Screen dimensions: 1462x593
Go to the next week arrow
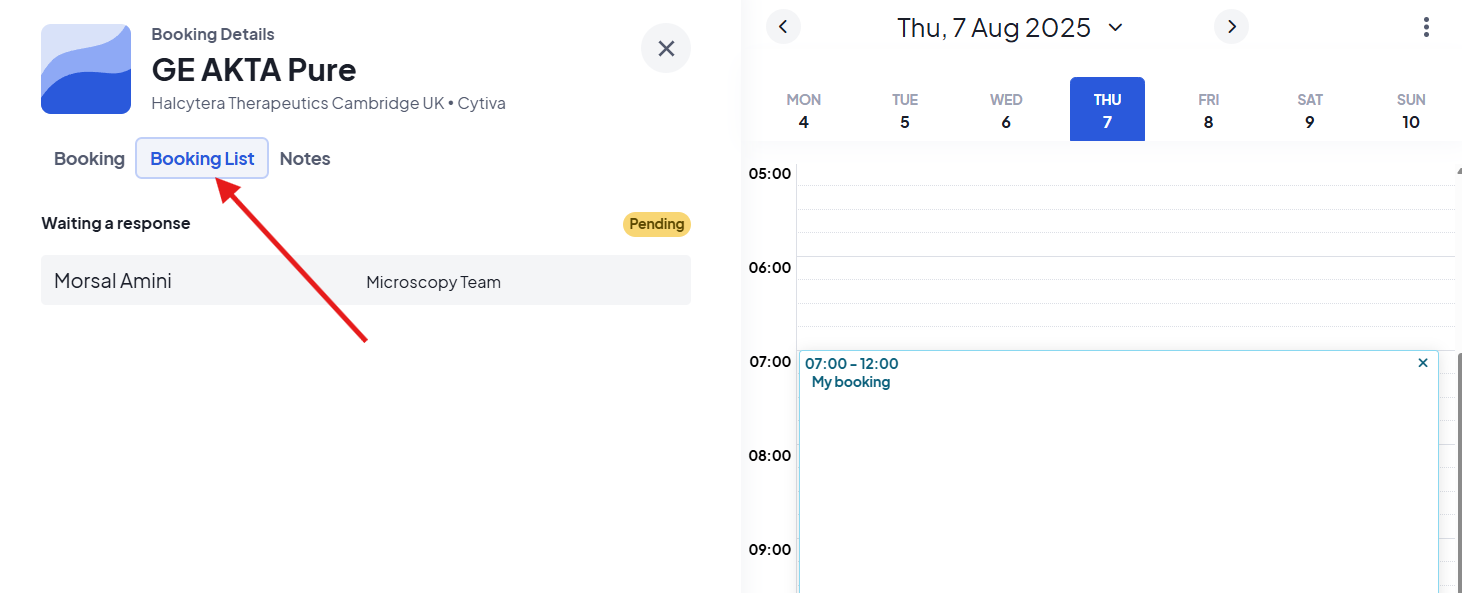coord(1231,27)
